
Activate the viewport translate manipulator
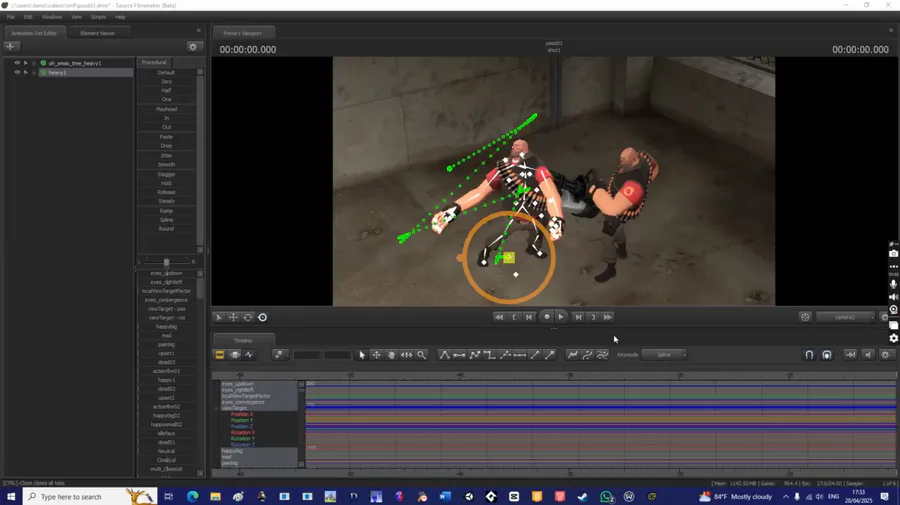(233, 317)
